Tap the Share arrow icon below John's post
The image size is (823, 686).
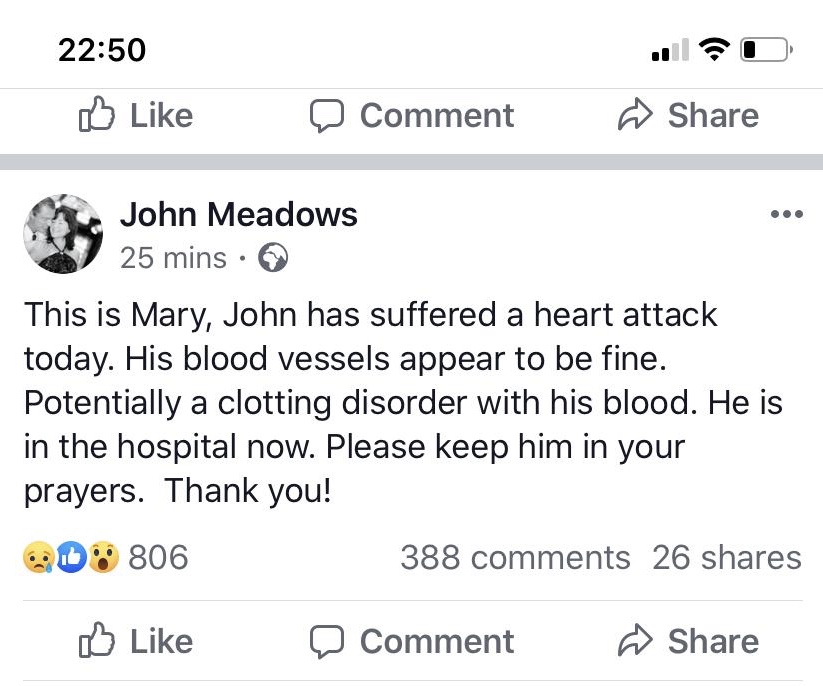tap(635, 641)
